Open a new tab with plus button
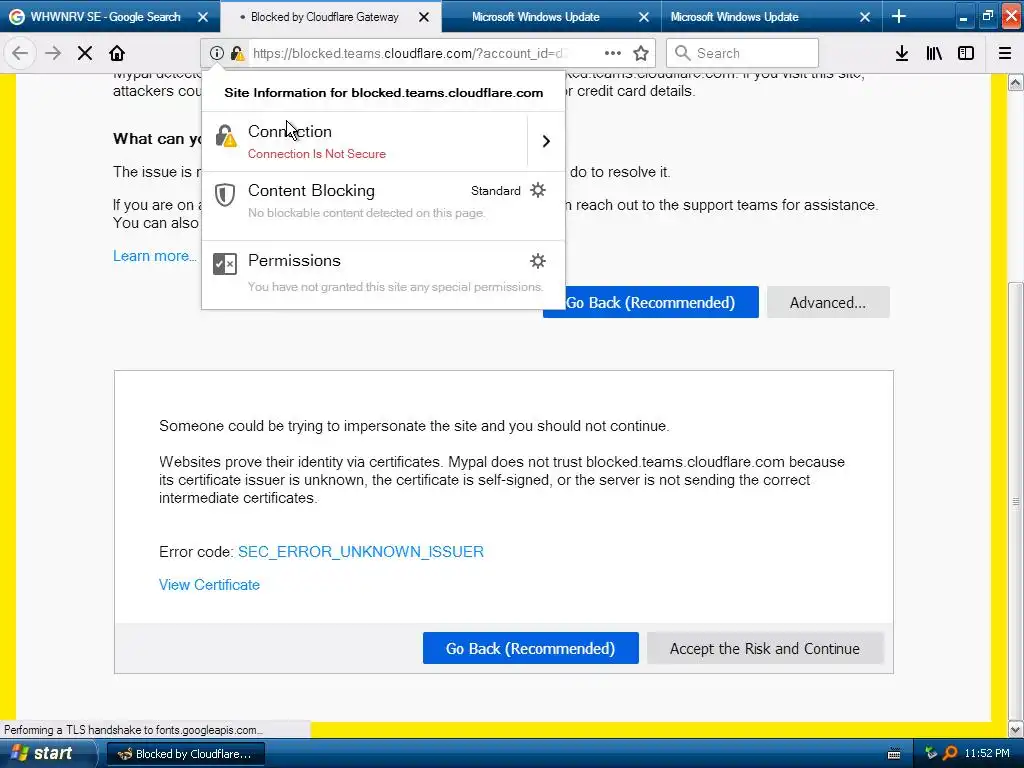Screen dimensions: 1024x768 [899, 16]
